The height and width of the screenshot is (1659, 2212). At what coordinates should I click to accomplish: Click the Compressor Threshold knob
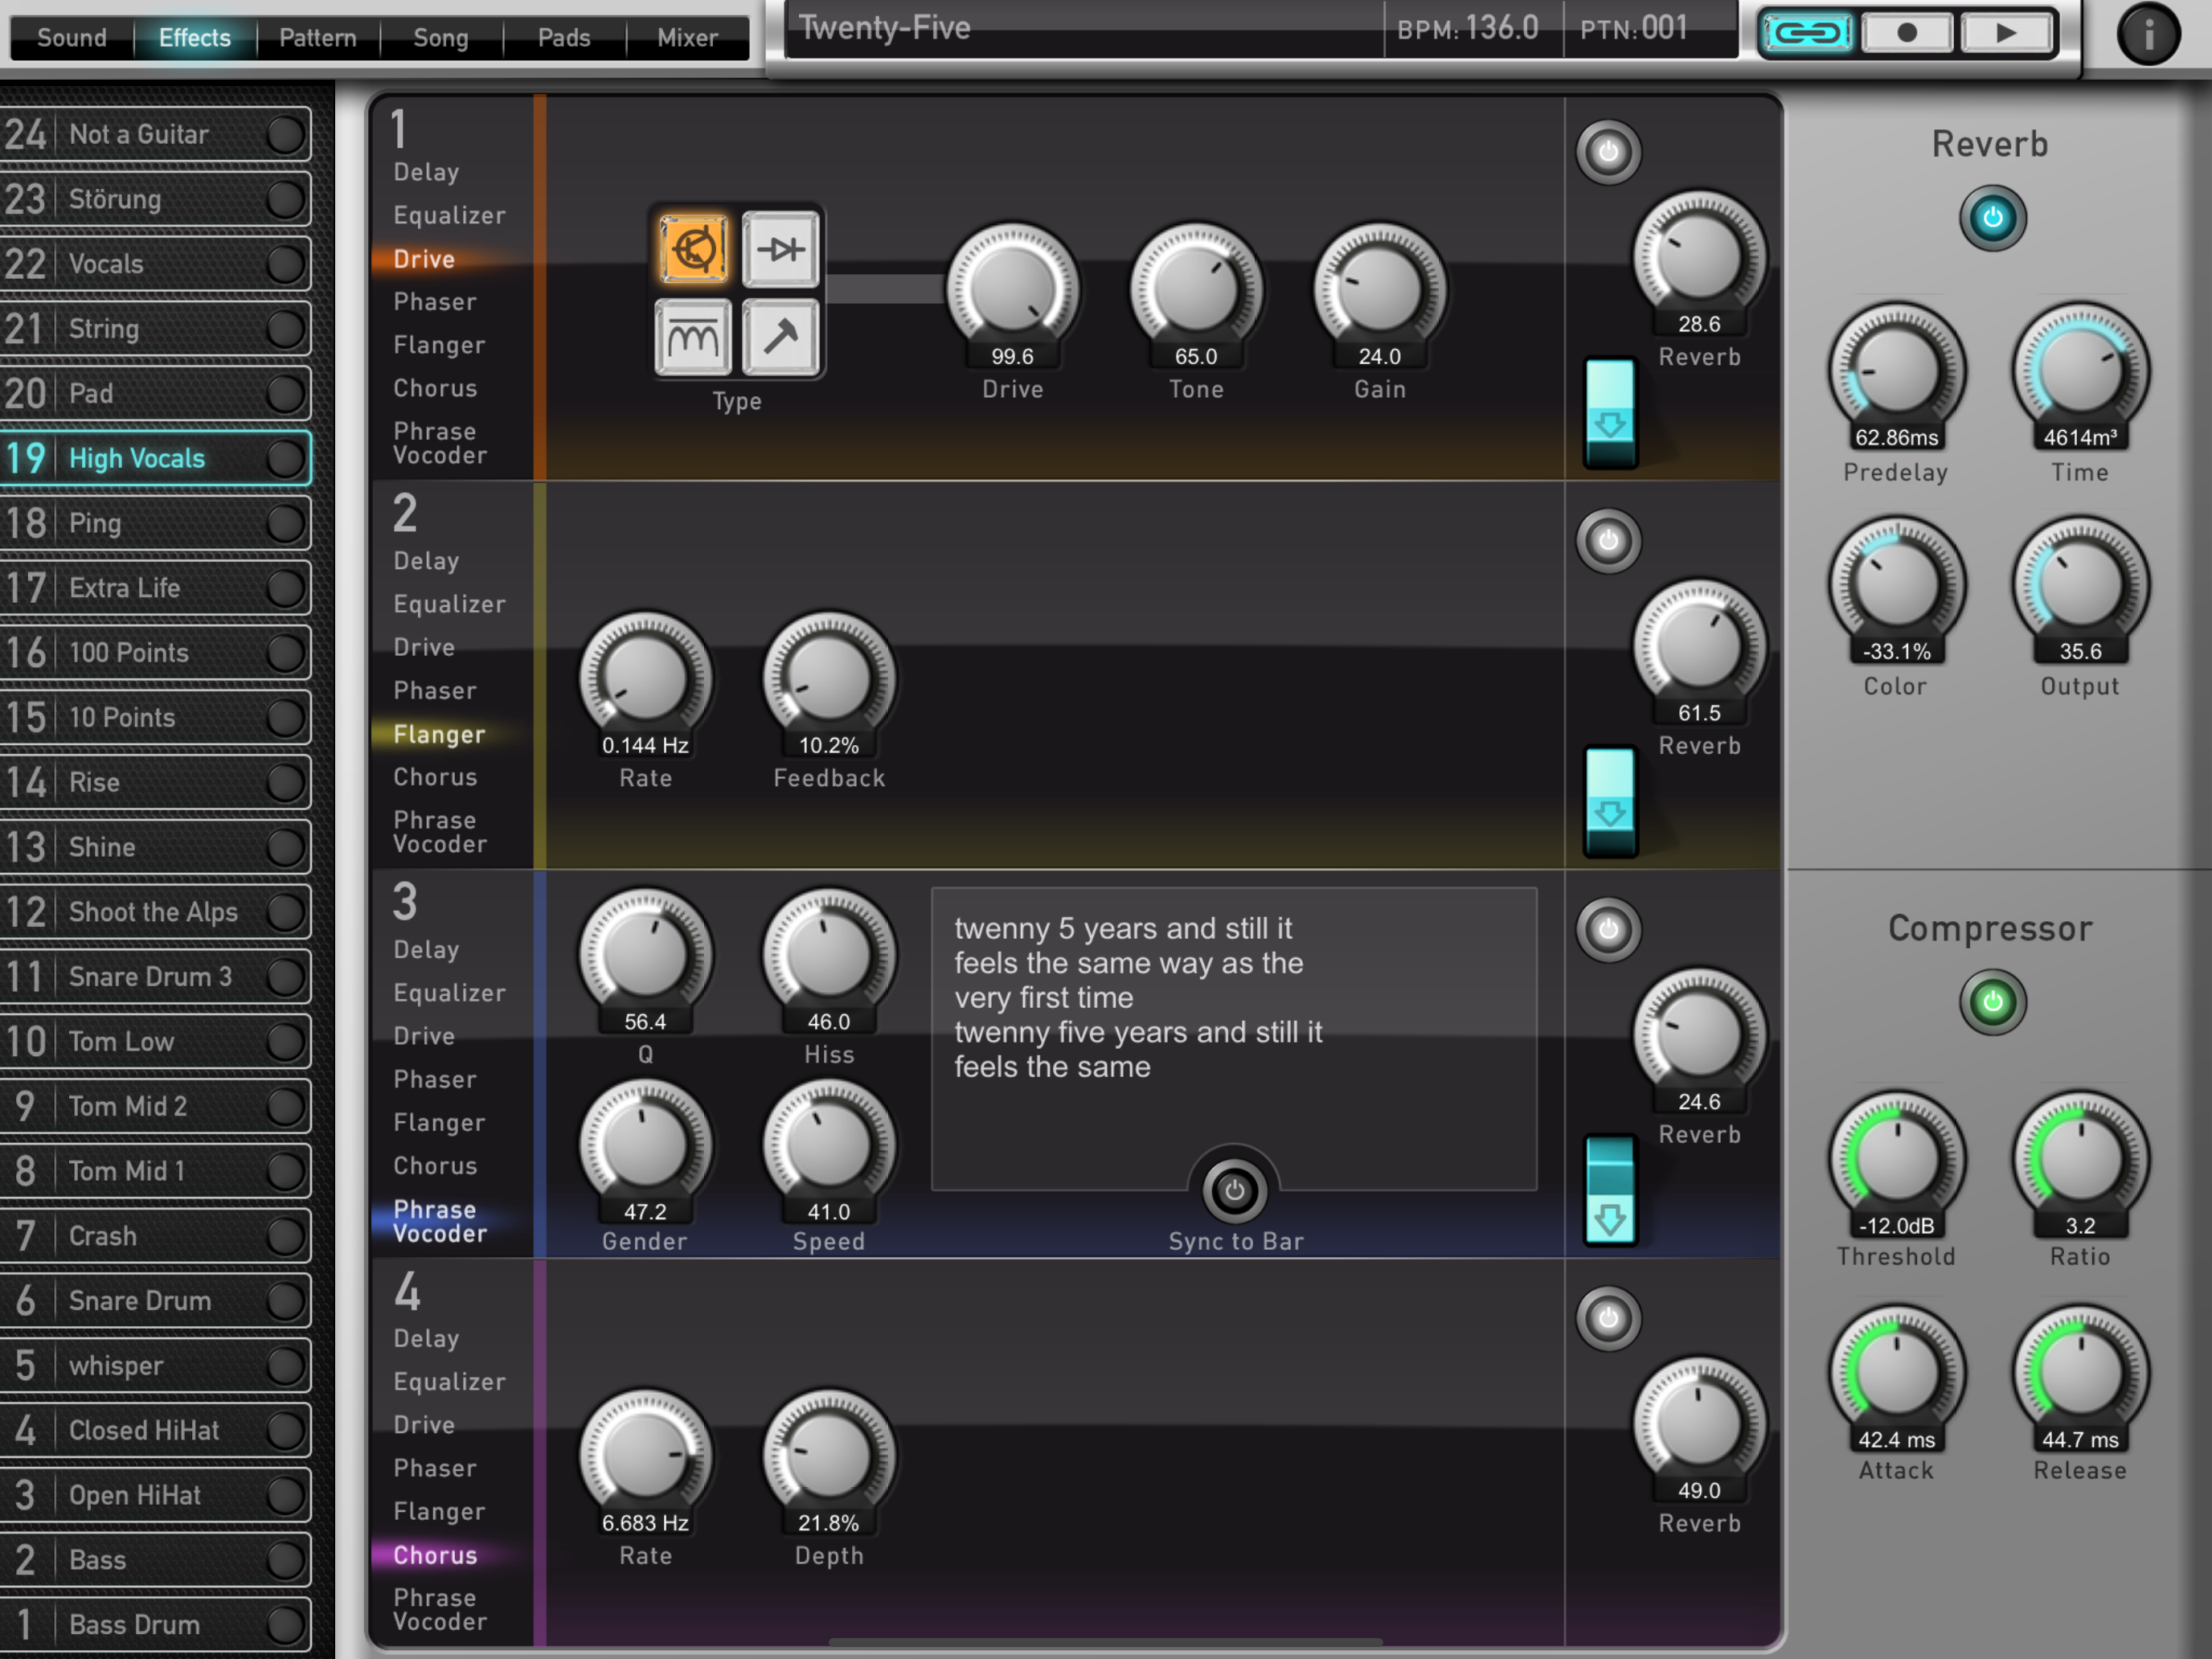pyautogui.click(x=1896, y=1158)
